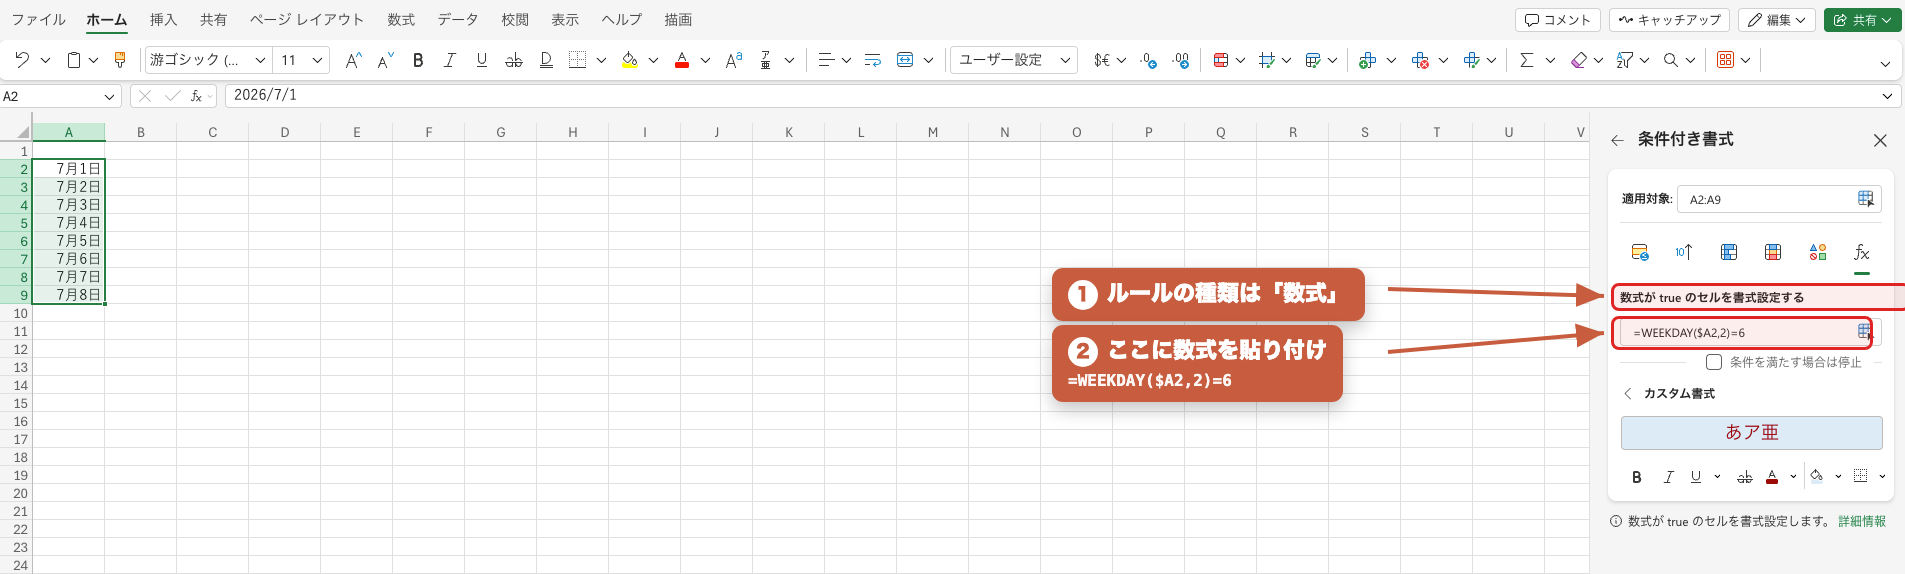This screenshot has height=574, width=1905.
Task: Select the Data Bar rule type icon
Action: 1729,252
